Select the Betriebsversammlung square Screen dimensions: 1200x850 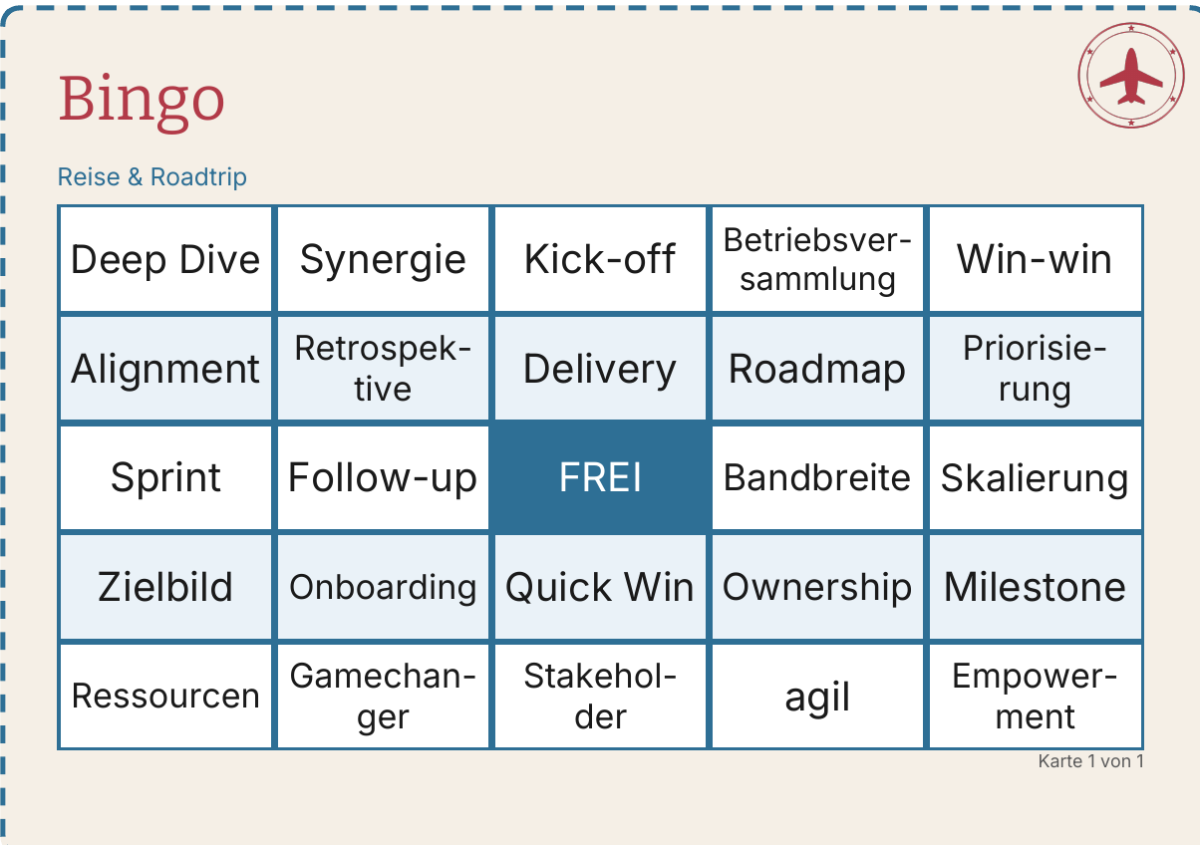pyautogui.click(x=817, y=260)
